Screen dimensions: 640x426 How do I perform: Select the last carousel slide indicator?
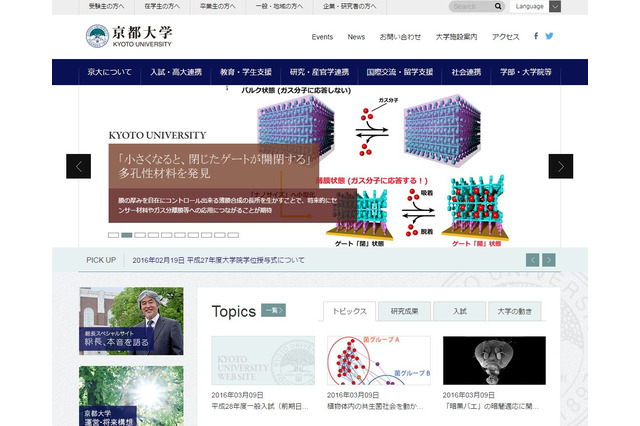(233, 235)
